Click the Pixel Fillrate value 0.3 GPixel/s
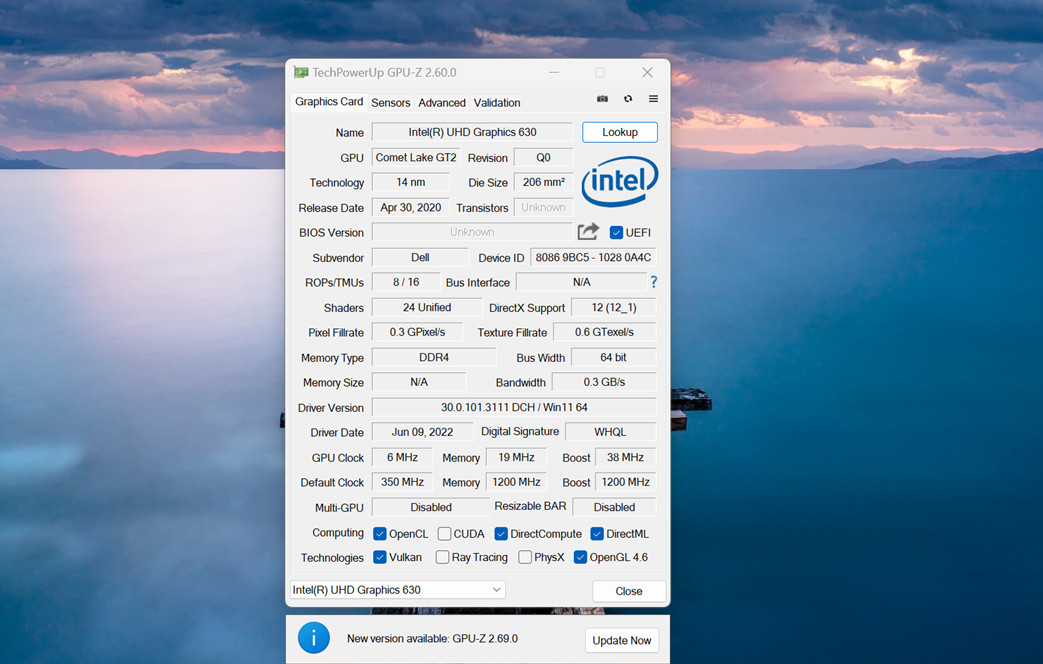Viewport: 1043px width, 664px height. coord(417,332)
